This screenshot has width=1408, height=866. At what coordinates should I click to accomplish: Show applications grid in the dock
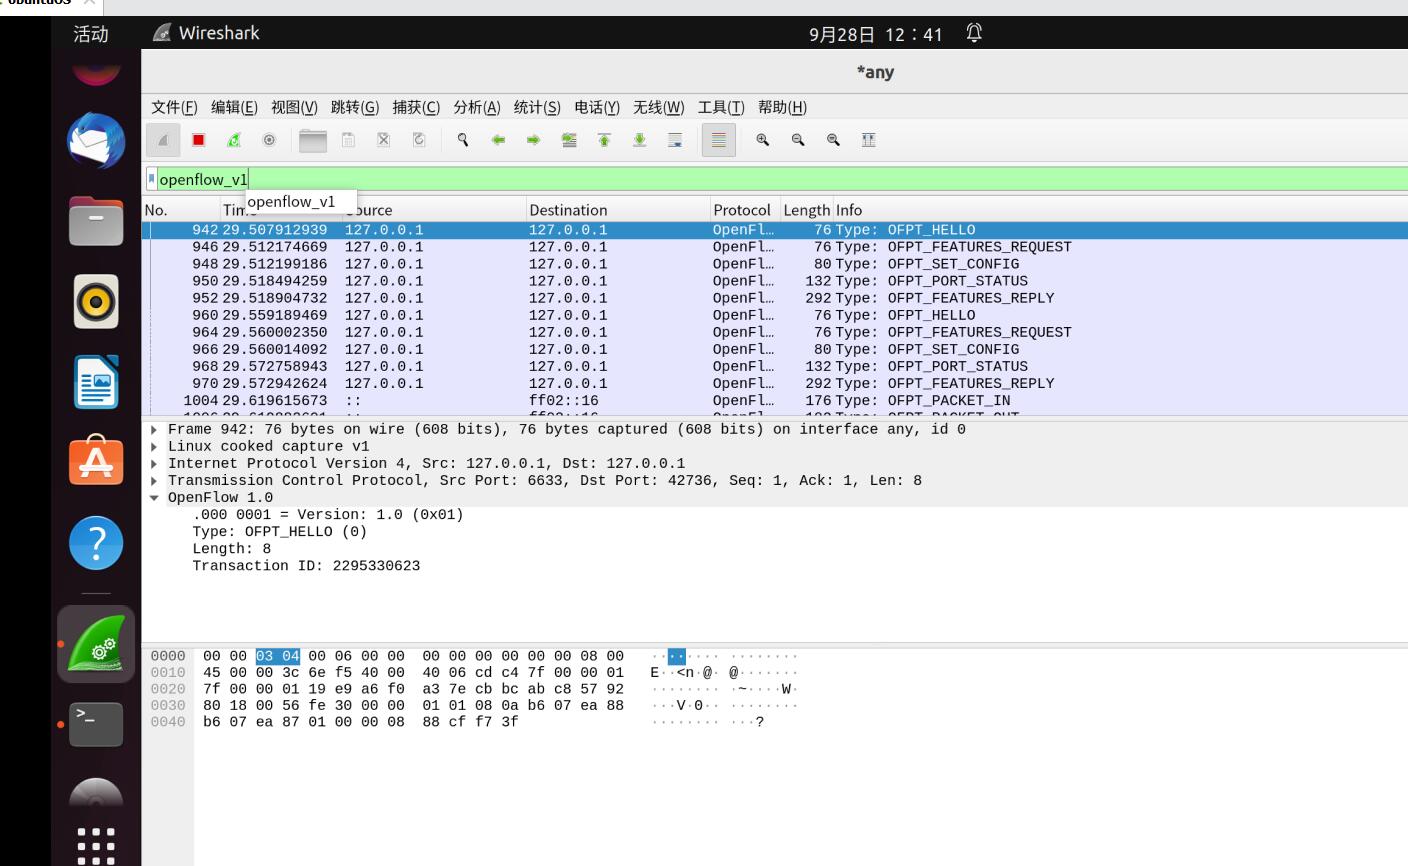[x=96, y=845]
